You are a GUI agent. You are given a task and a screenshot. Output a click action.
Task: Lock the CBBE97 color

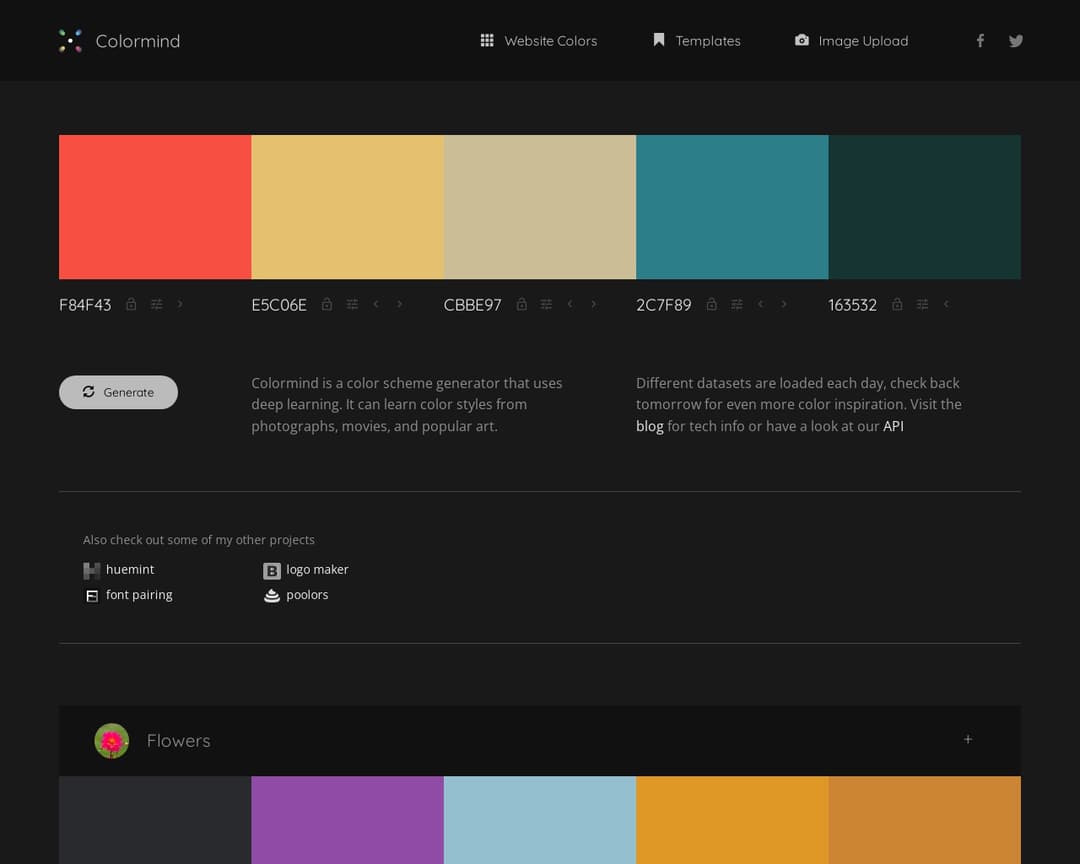click(521, 304)
